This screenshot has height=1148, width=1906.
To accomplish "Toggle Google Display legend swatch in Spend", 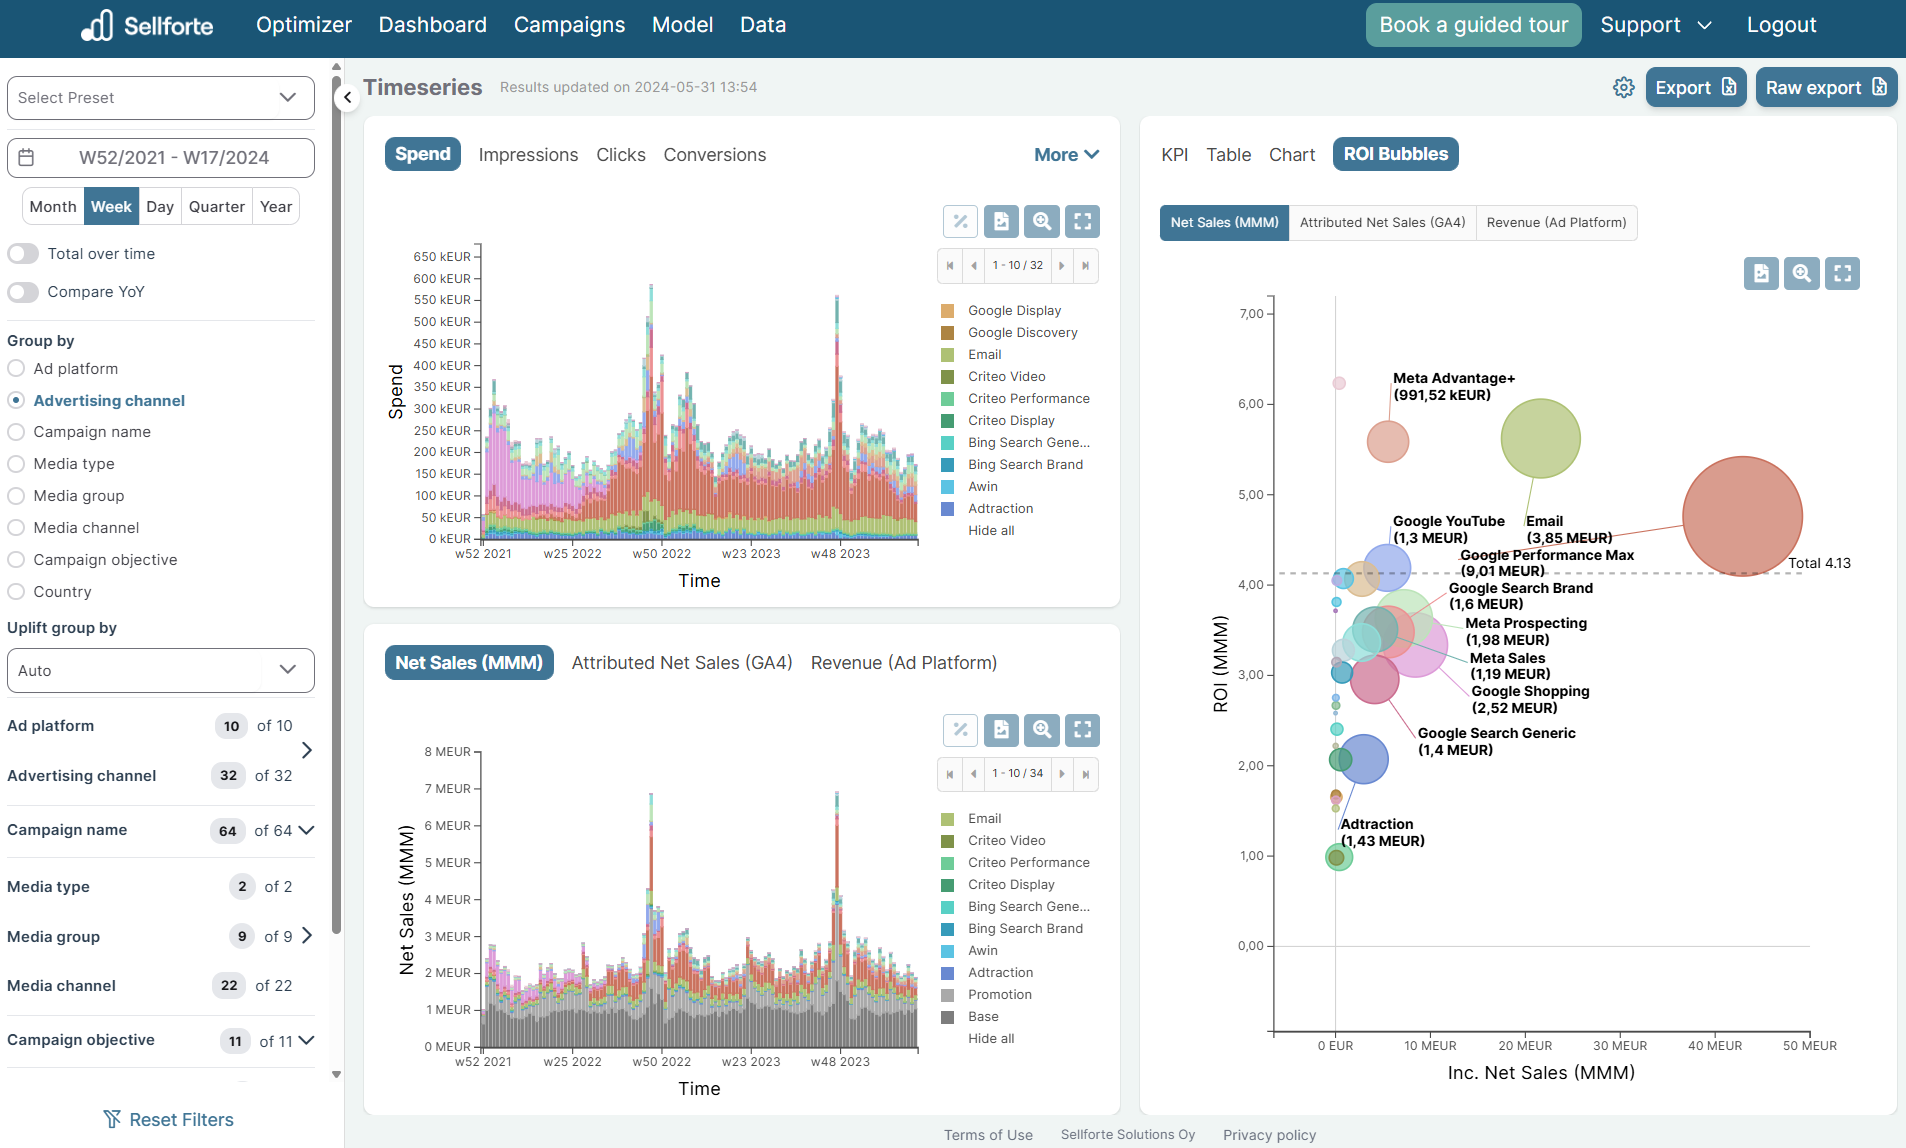I will [x=947, y=311].
